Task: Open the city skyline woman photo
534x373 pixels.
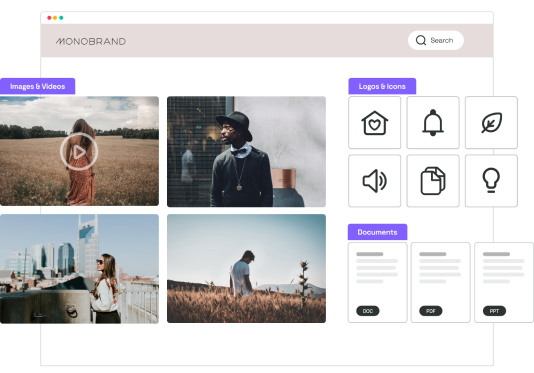Action: click(x=79, y=269)
